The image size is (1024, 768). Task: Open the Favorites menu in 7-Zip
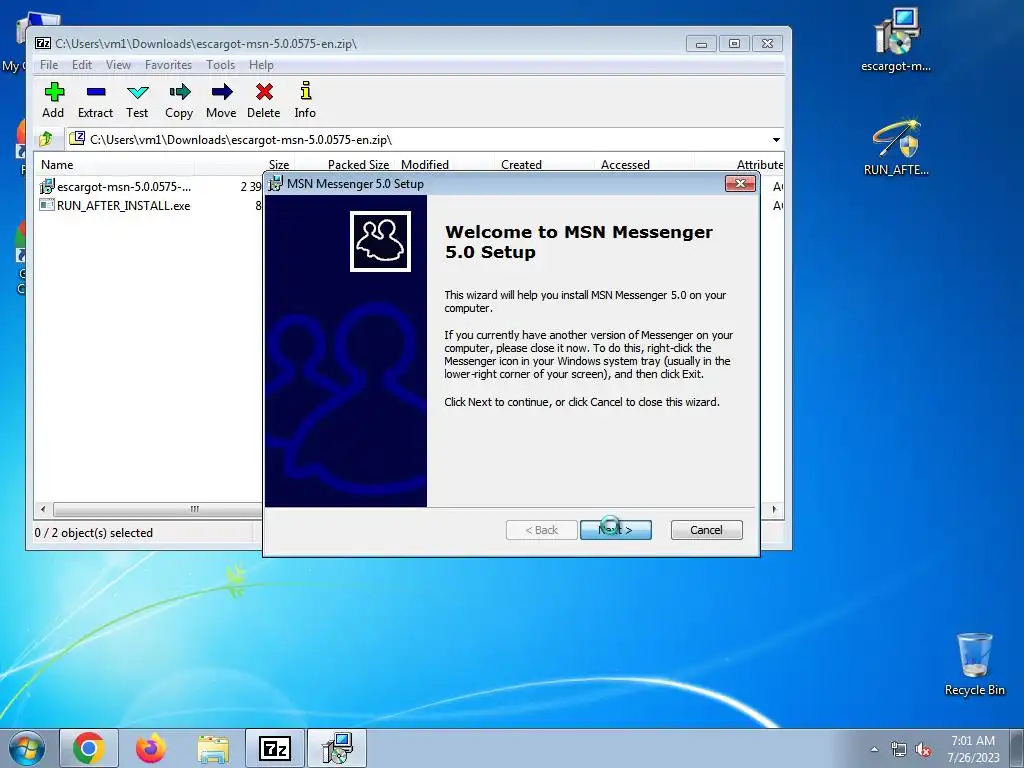168,65
